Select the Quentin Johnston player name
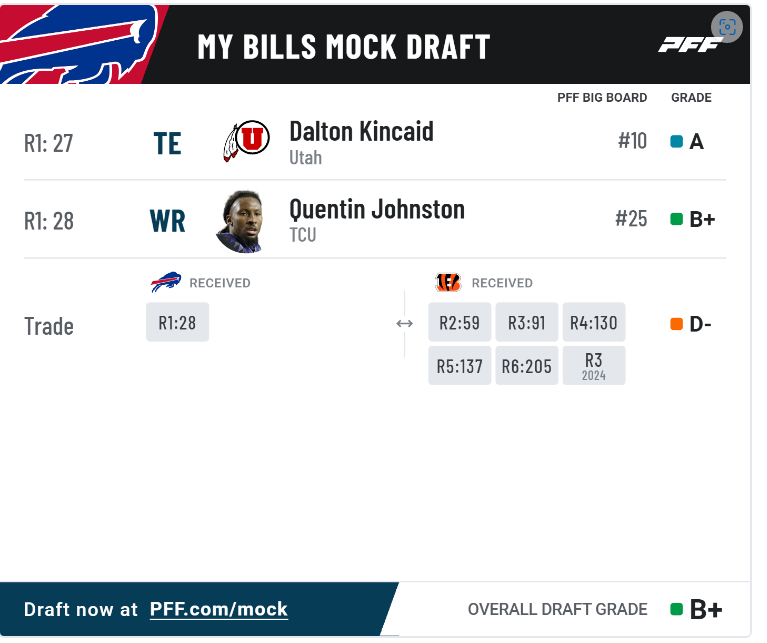Viewport: 767px width, 643px height. tap(377, 209)
